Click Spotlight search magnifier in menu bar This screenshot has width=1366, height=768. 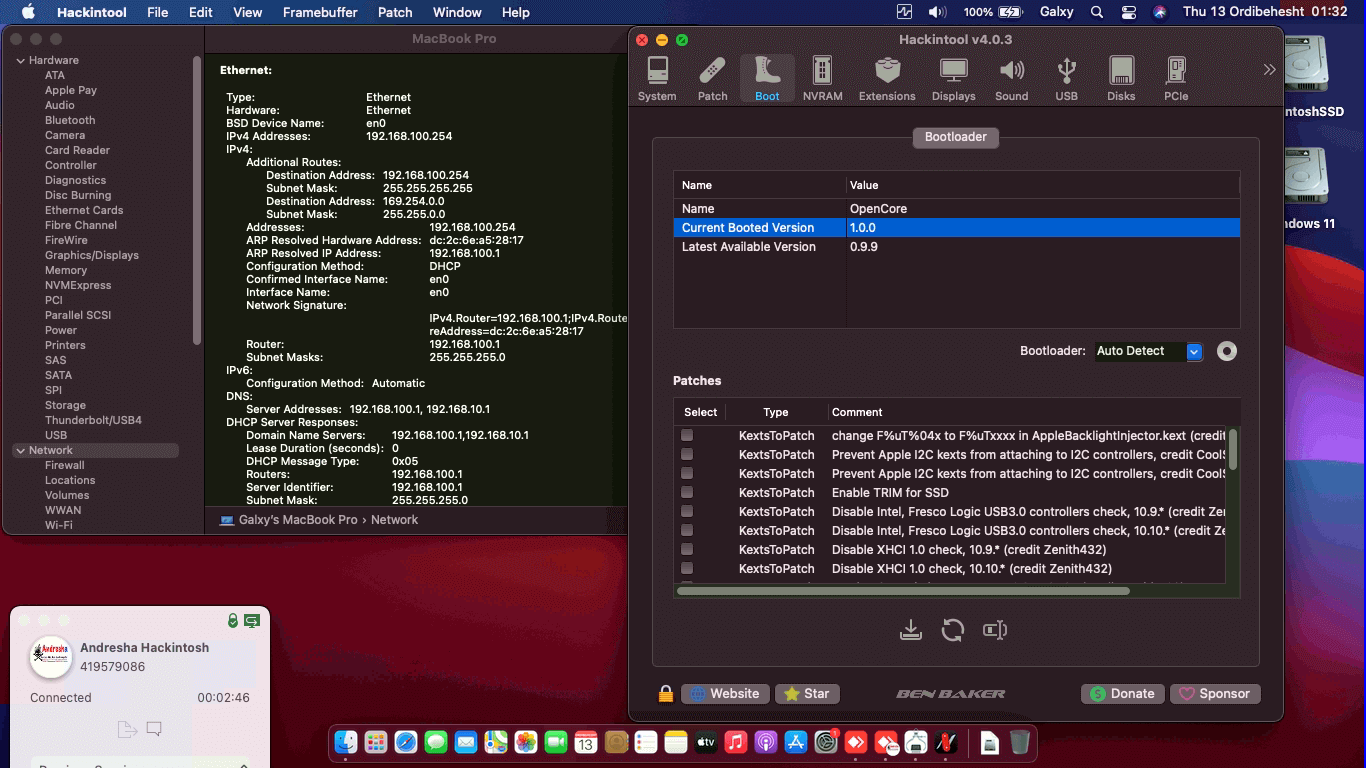1097,12
